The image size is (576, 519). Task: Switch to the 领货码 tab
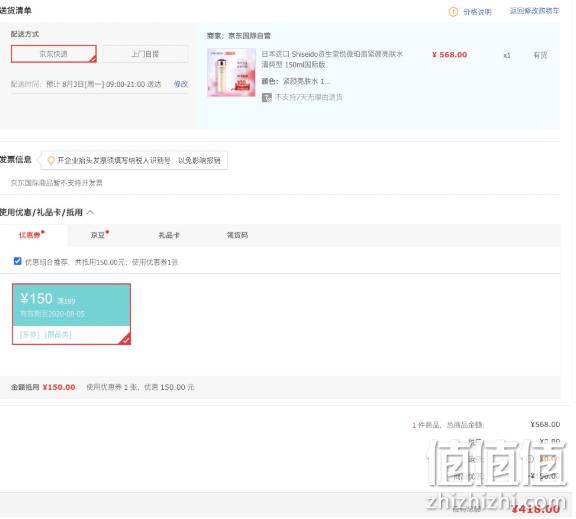pos(237,235)
